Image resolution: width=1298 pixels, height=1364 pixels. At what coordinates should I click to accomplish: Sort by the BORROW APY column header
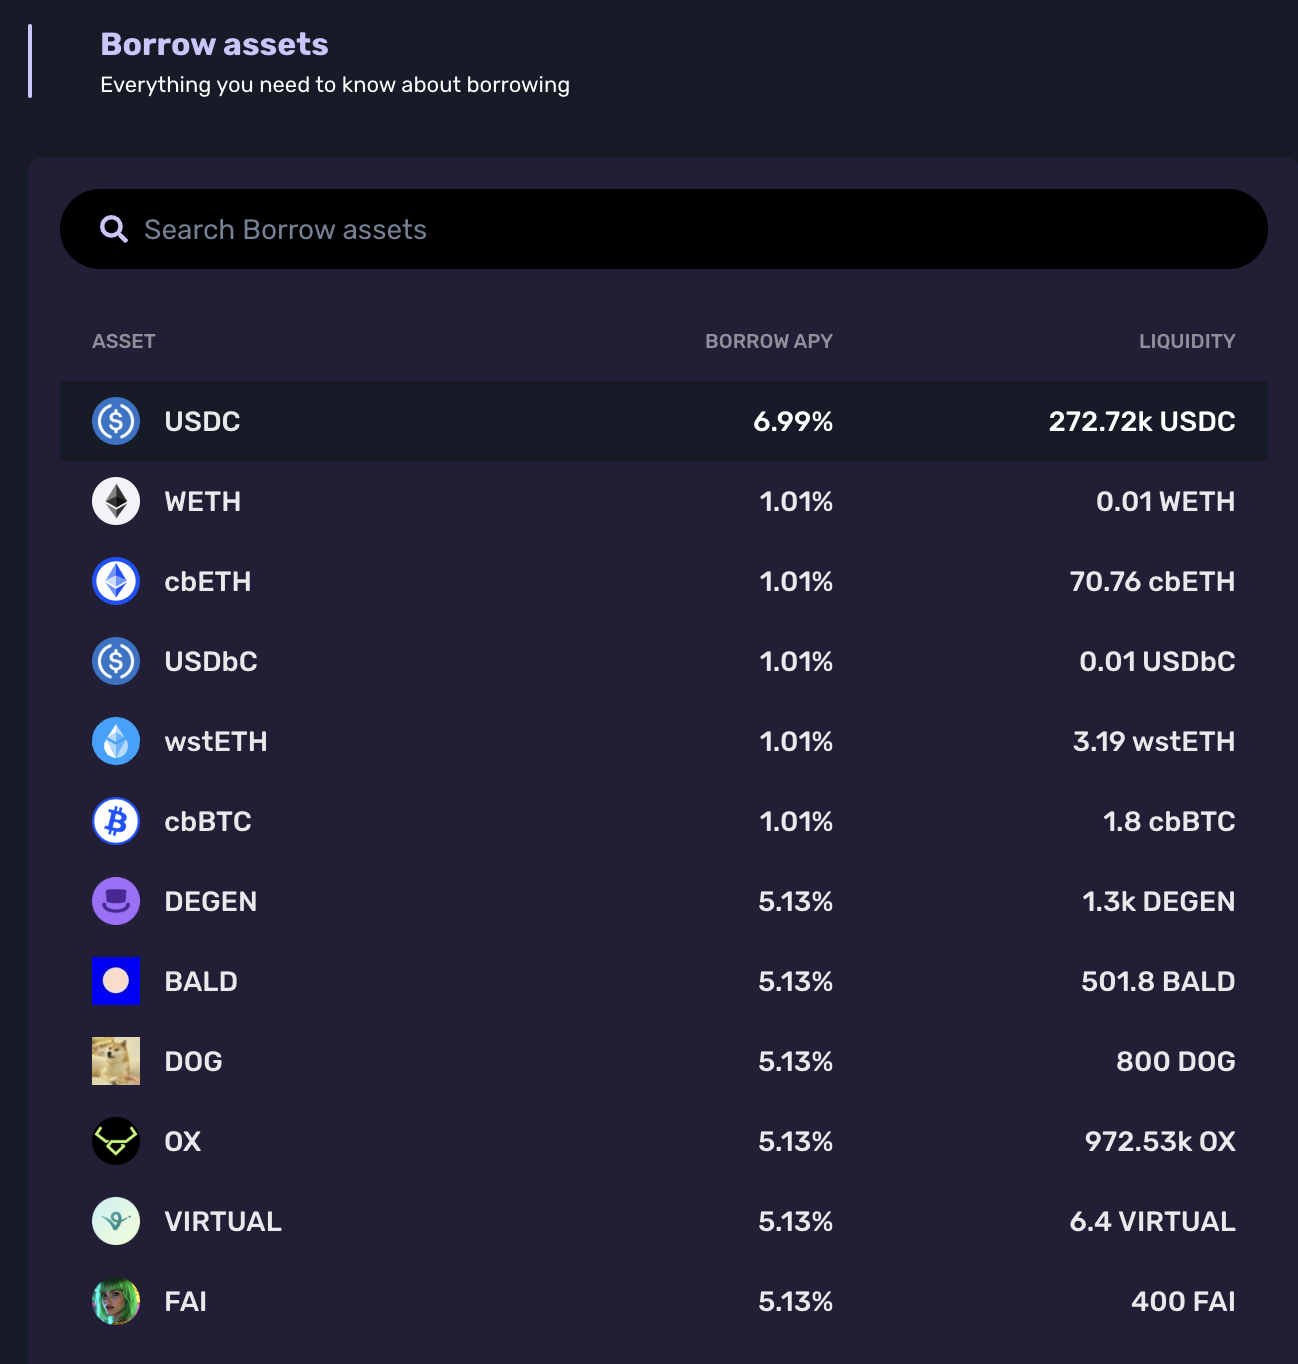pyautogui.click(x=768, y=341)
